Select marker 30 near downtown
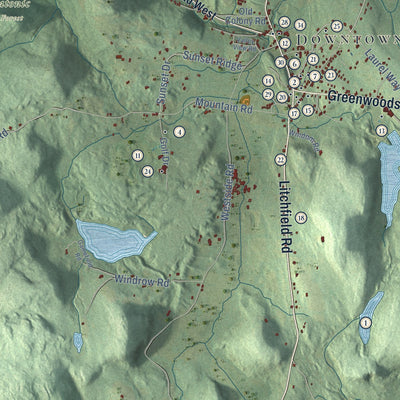This screenshot has height=400, width=400. [x=281, y=63]
